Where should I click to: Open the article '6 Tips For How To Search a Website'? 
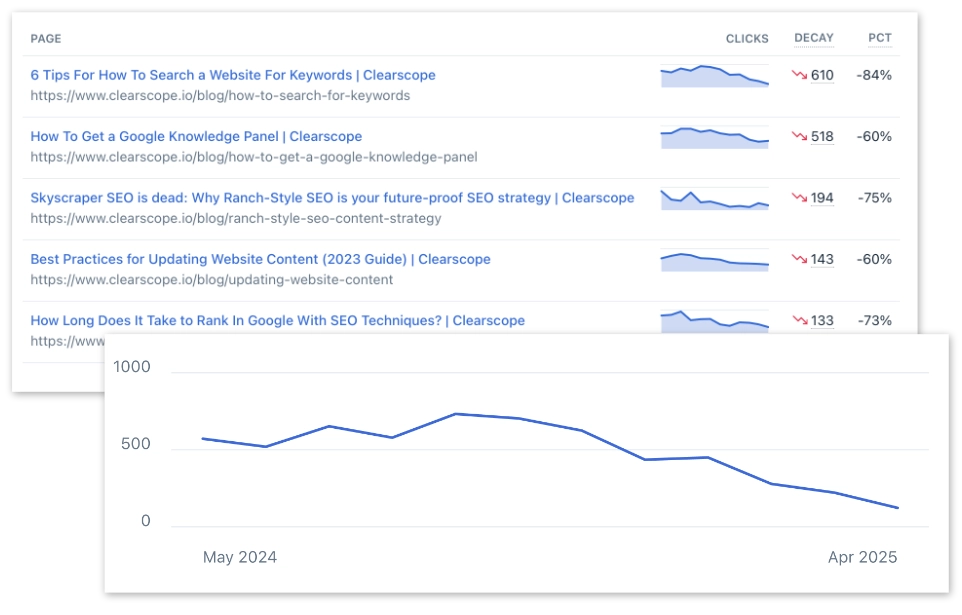coord(233,75)
